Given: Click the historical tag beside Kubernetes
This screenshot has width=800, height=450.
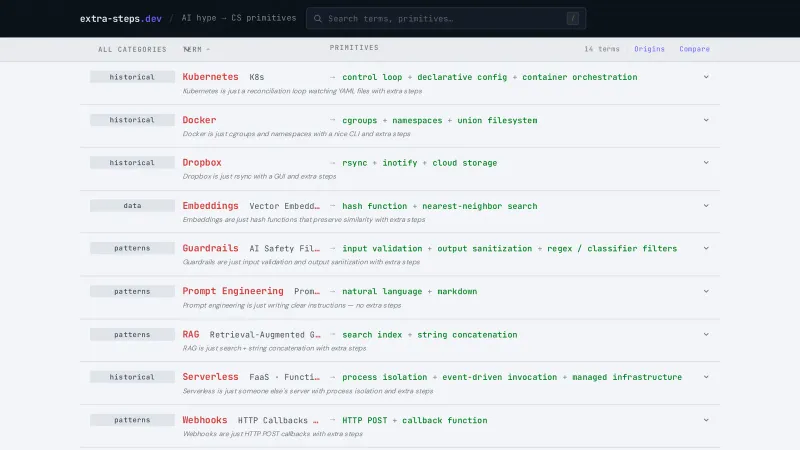Looking at the screenshot, I should coord(132,77).
